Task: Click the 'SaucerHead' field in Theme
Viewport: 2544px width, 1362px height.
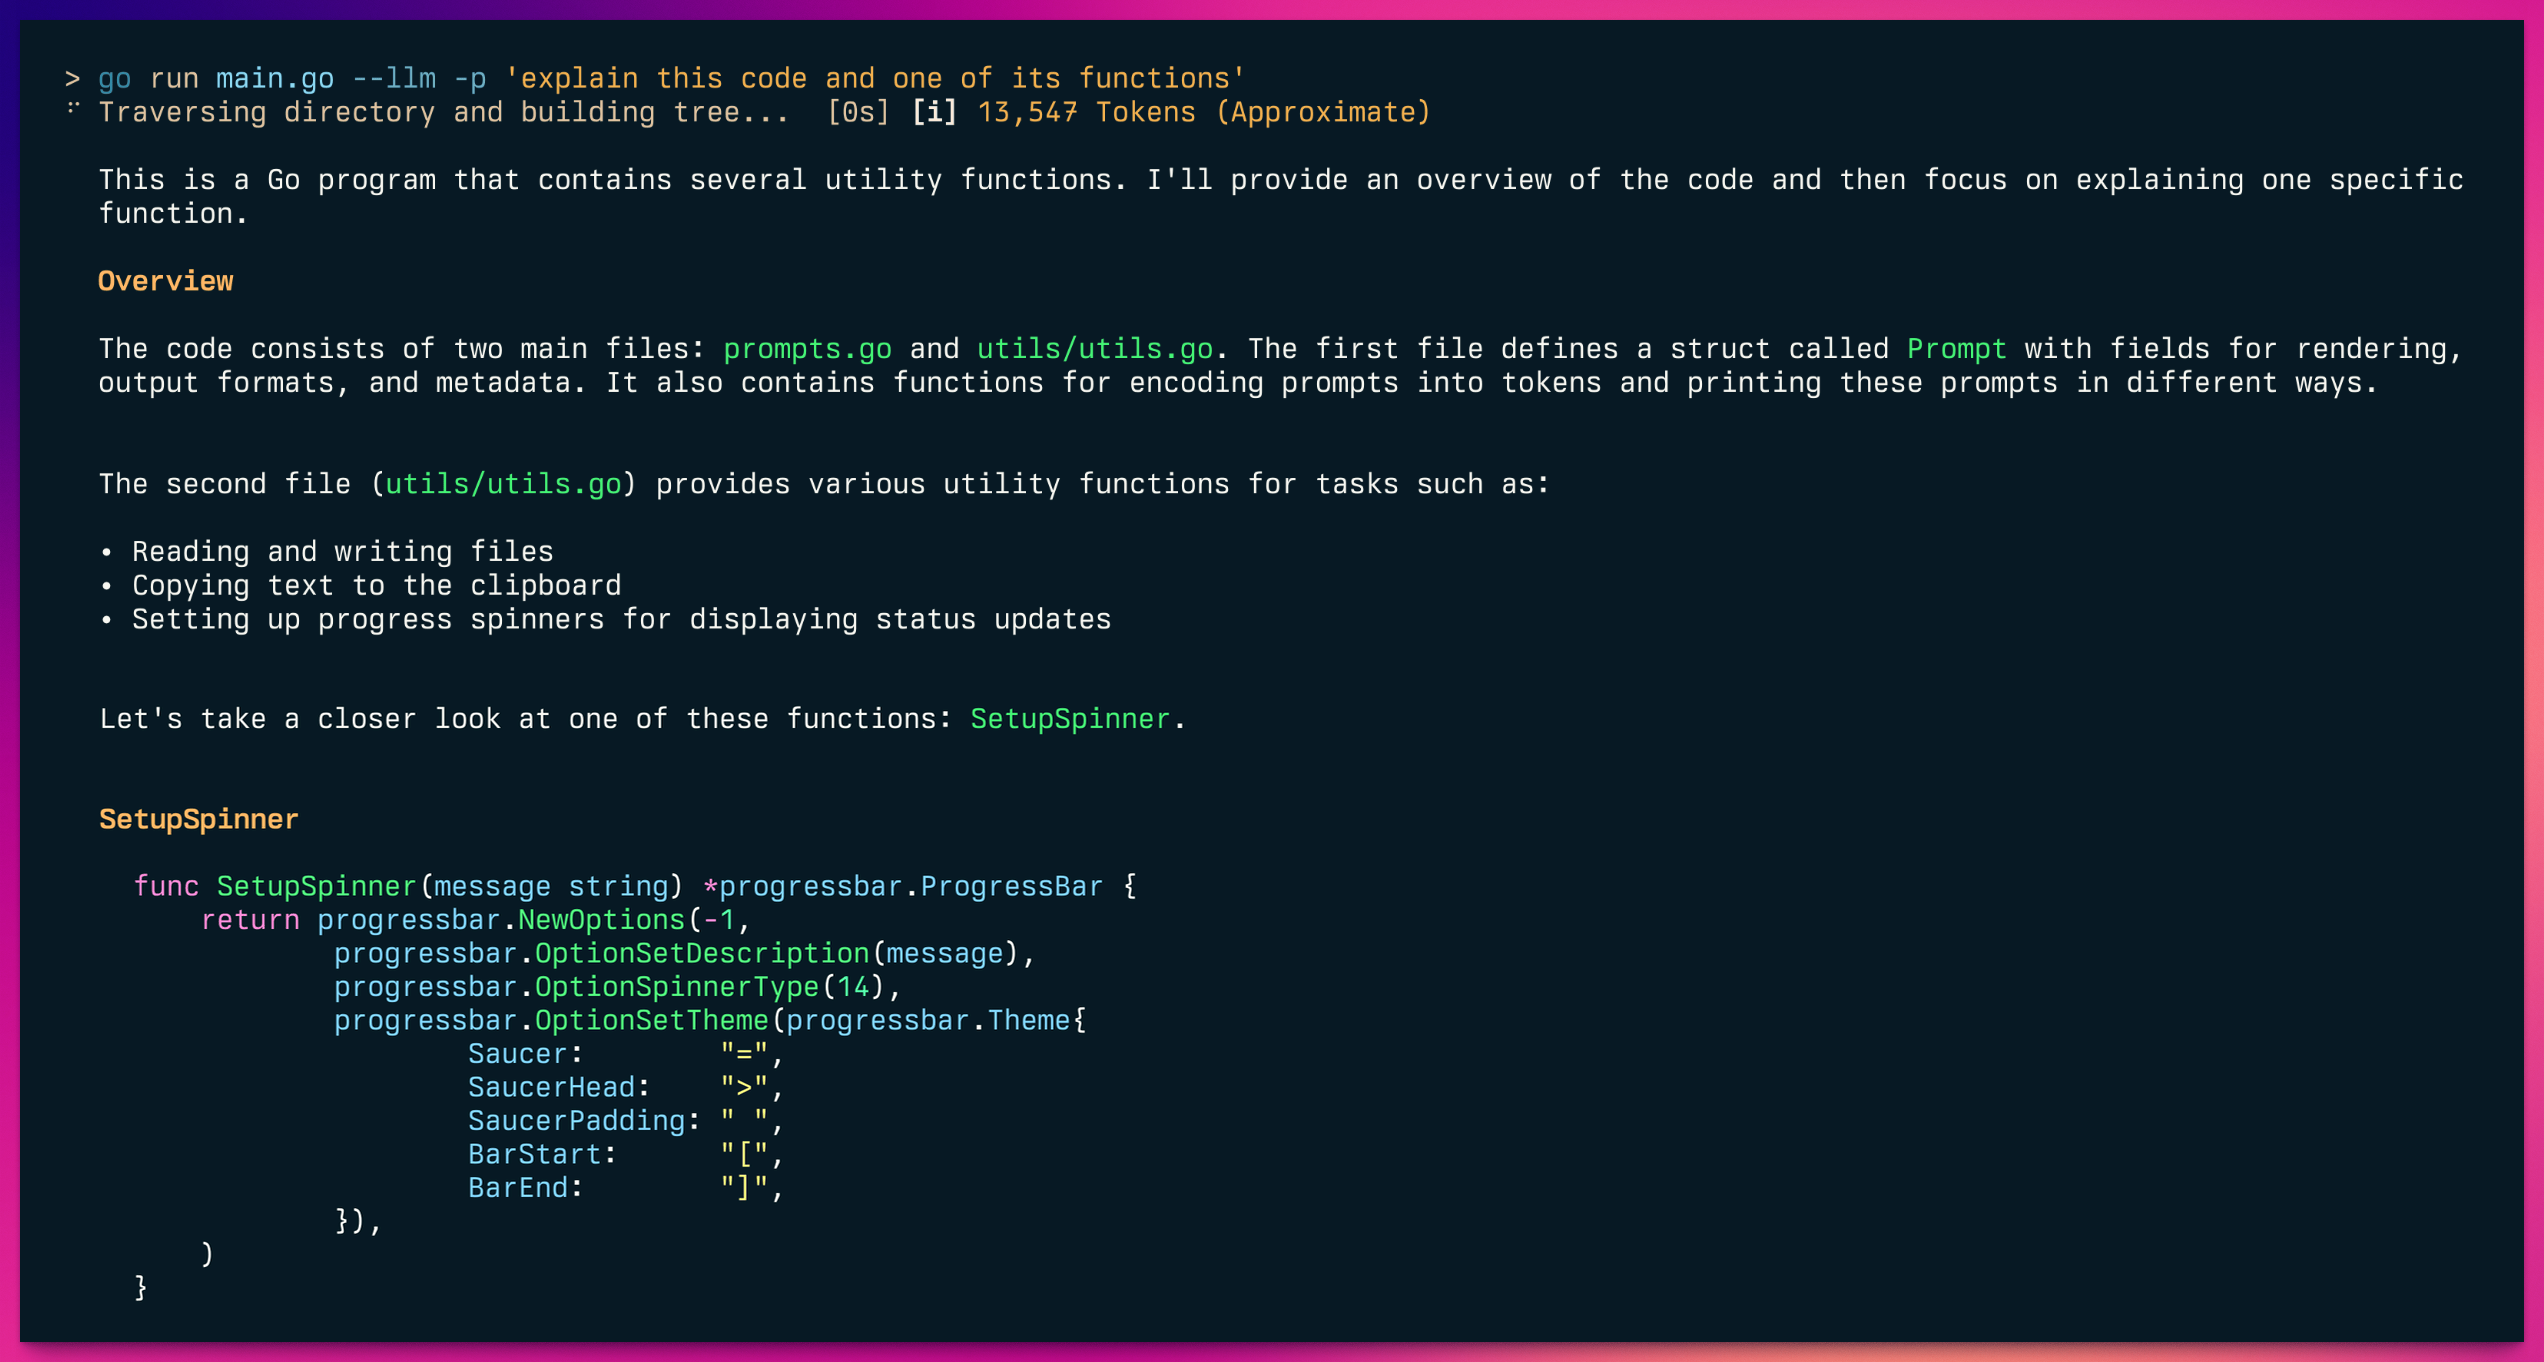Action: tap(551, 1087)
